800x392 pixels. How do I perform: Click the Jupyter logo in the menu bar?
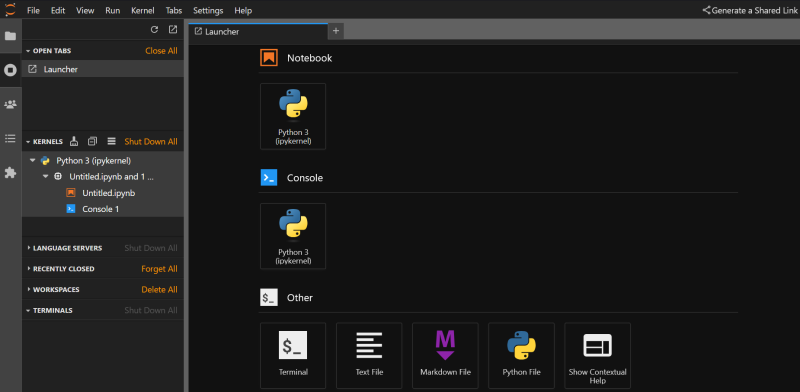[10, 9]
